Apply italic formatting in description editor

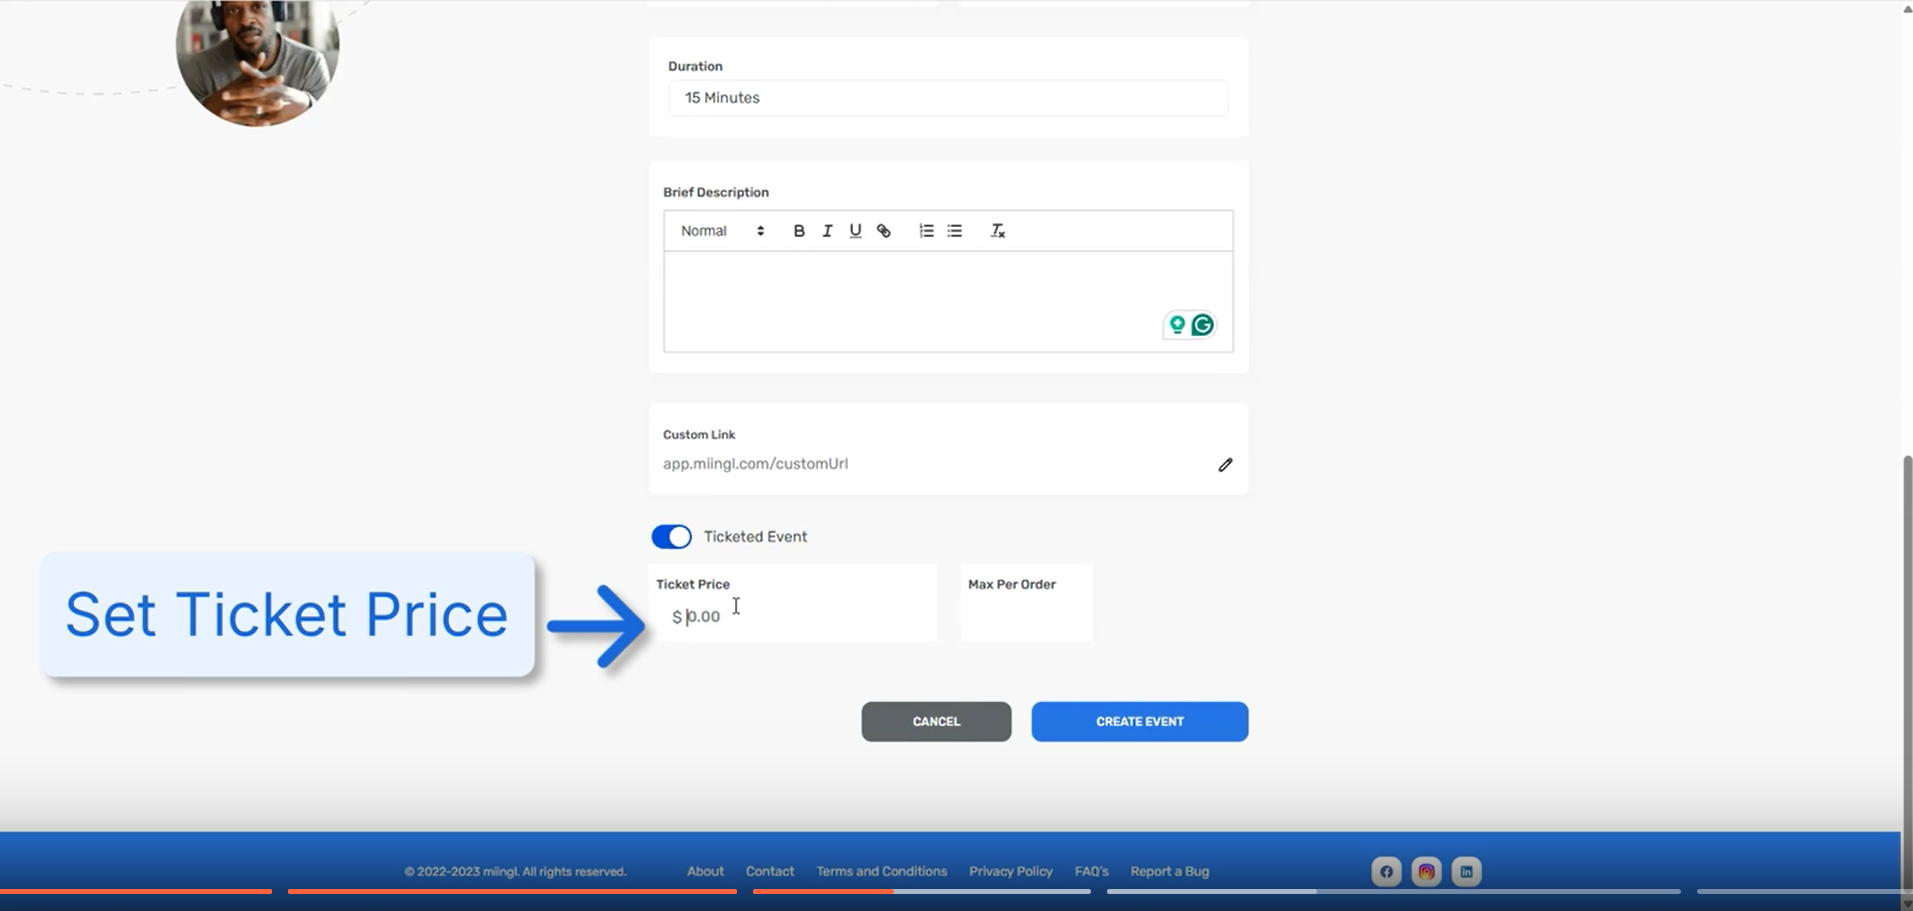coord(827,231)
